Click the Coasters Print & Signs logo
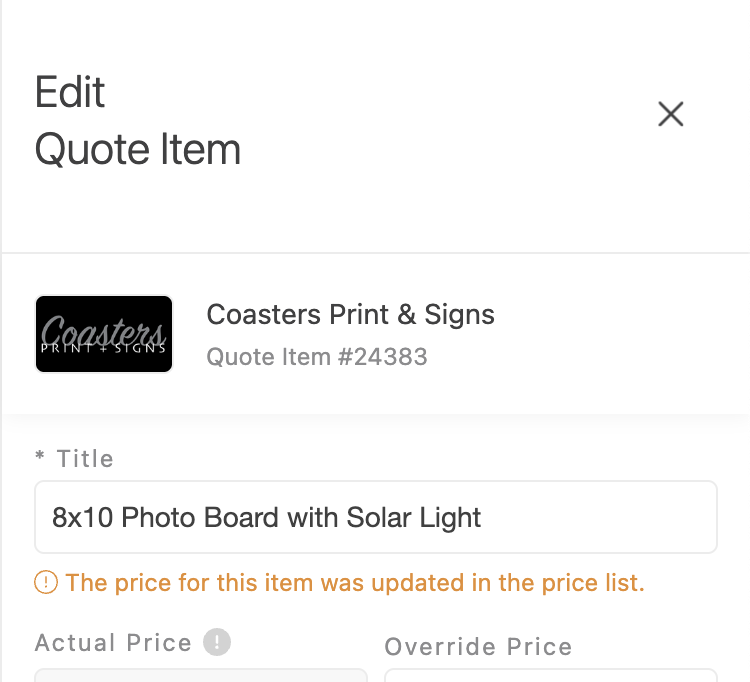750x682 pixels. pos(104,334)
